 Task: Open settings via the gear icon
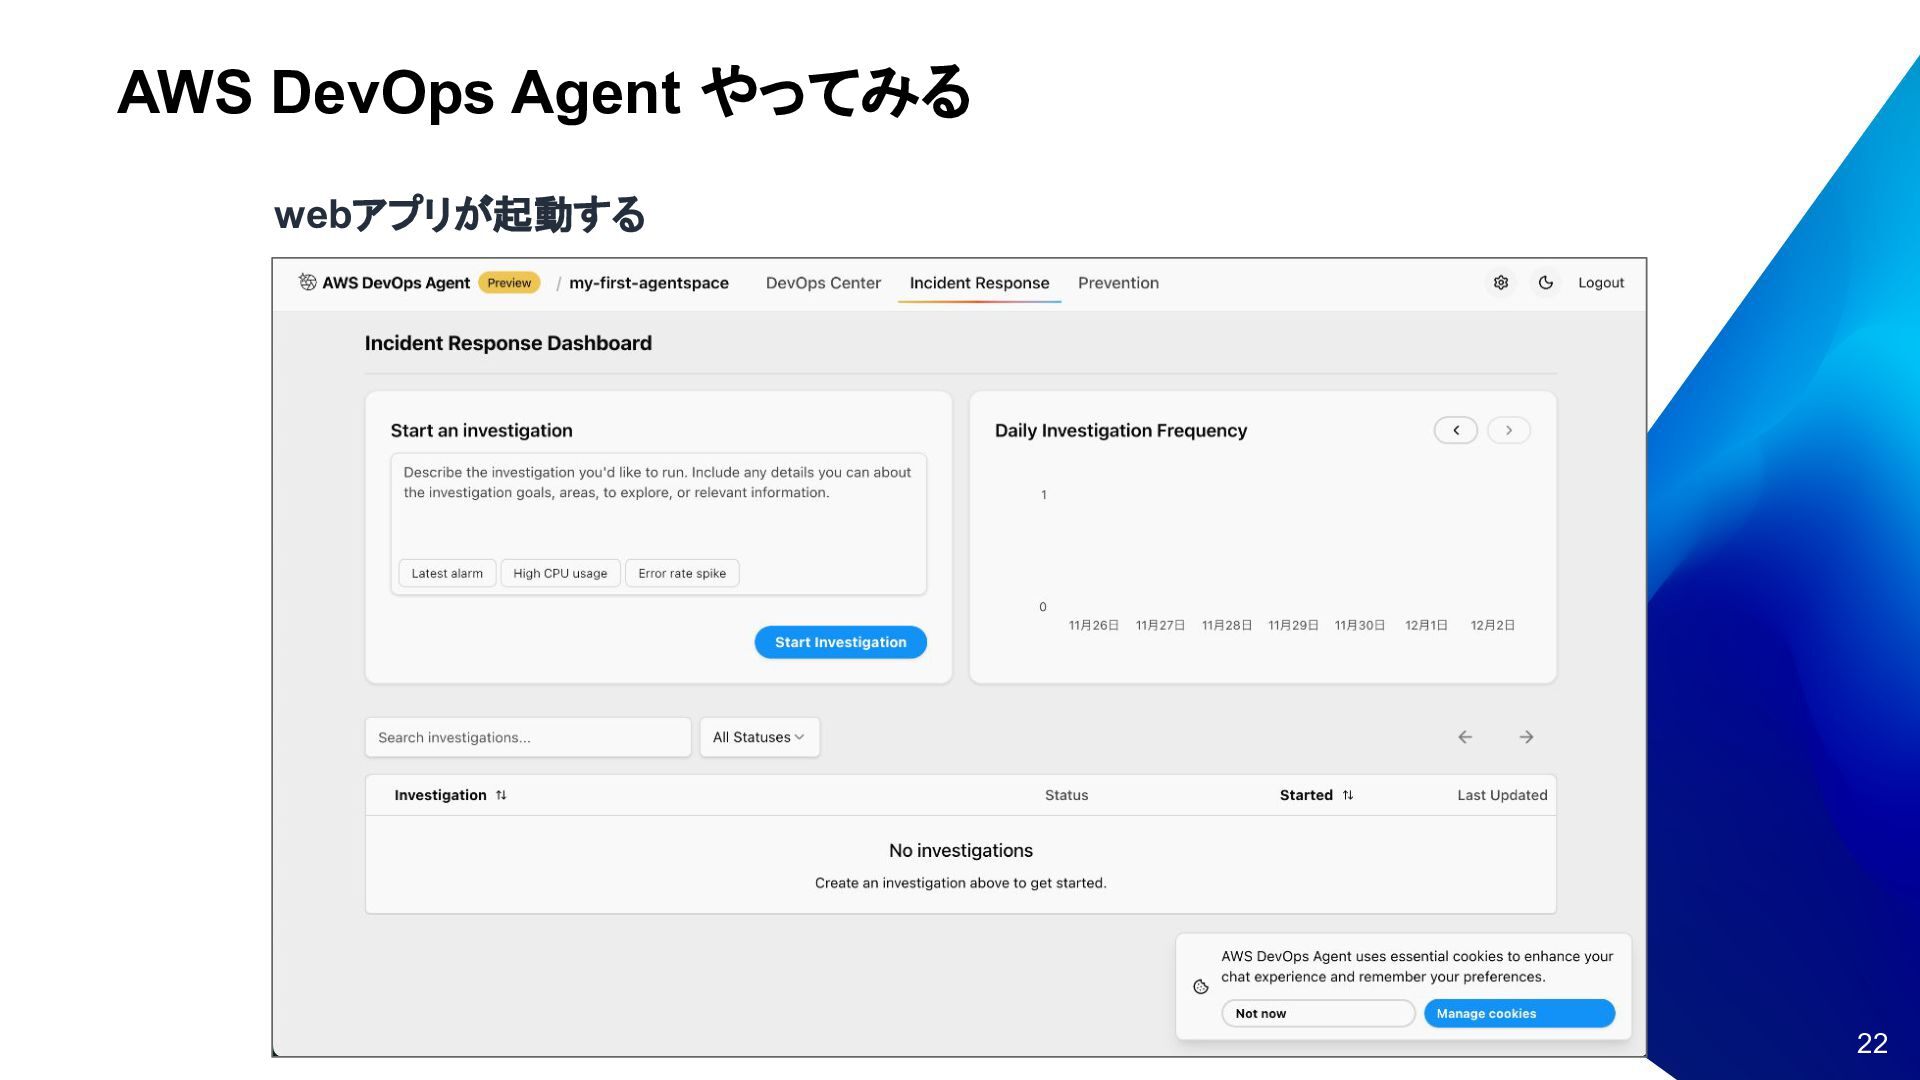click(1501, 283)
